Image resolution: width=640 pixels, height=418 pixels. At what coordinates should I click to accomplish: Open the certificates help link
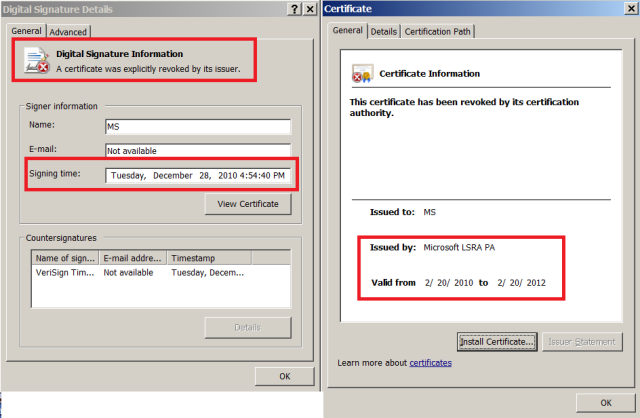tap(430, 362)
